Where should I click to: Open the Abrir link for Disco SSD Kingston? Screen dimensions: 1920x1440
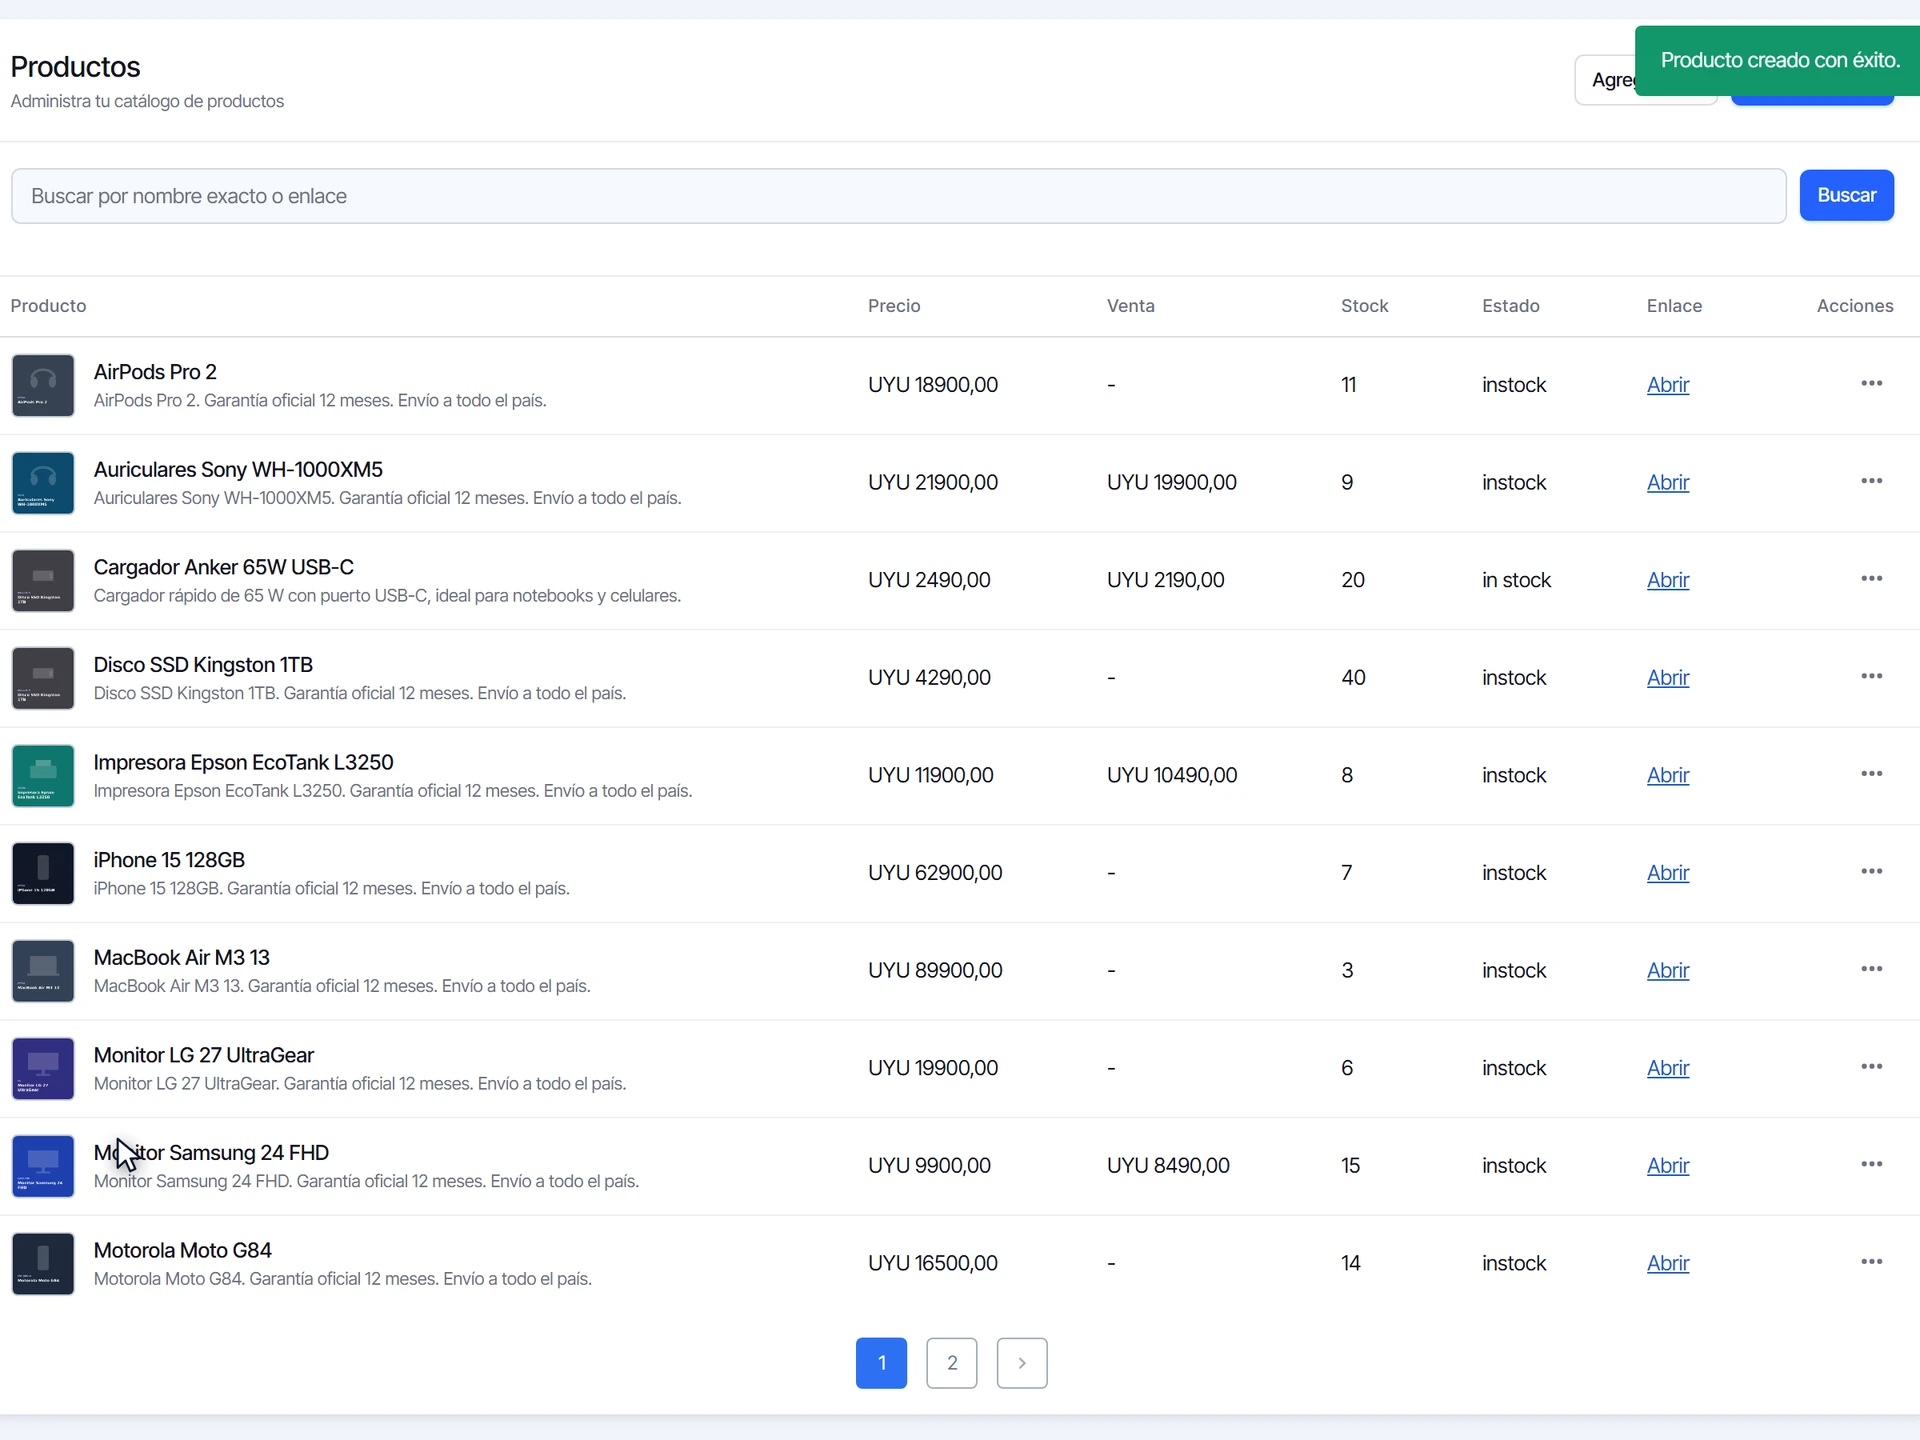[x=1668, y=678]
